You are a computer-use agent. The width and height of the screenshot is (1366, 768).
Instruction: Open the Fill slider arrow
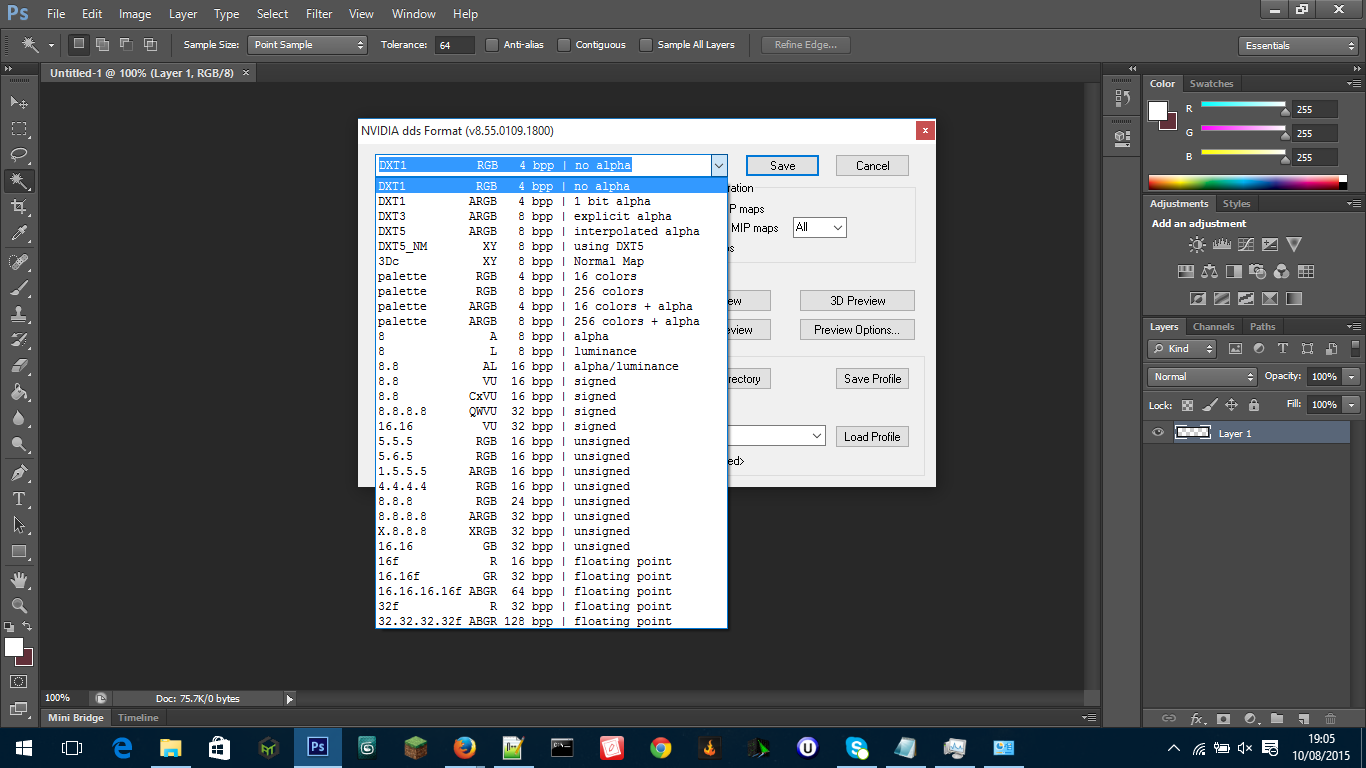tap(1352, 405)
